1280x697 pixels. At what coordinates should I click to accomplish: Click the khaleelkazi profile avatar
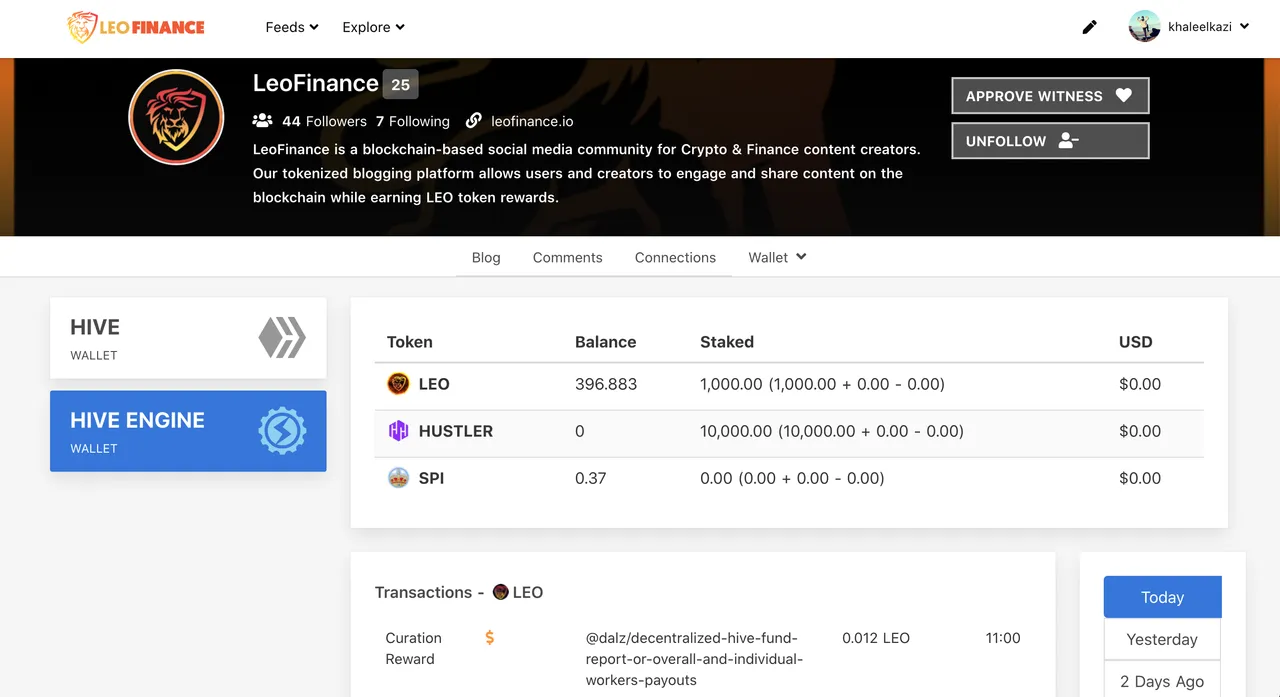click(1144, 27)
